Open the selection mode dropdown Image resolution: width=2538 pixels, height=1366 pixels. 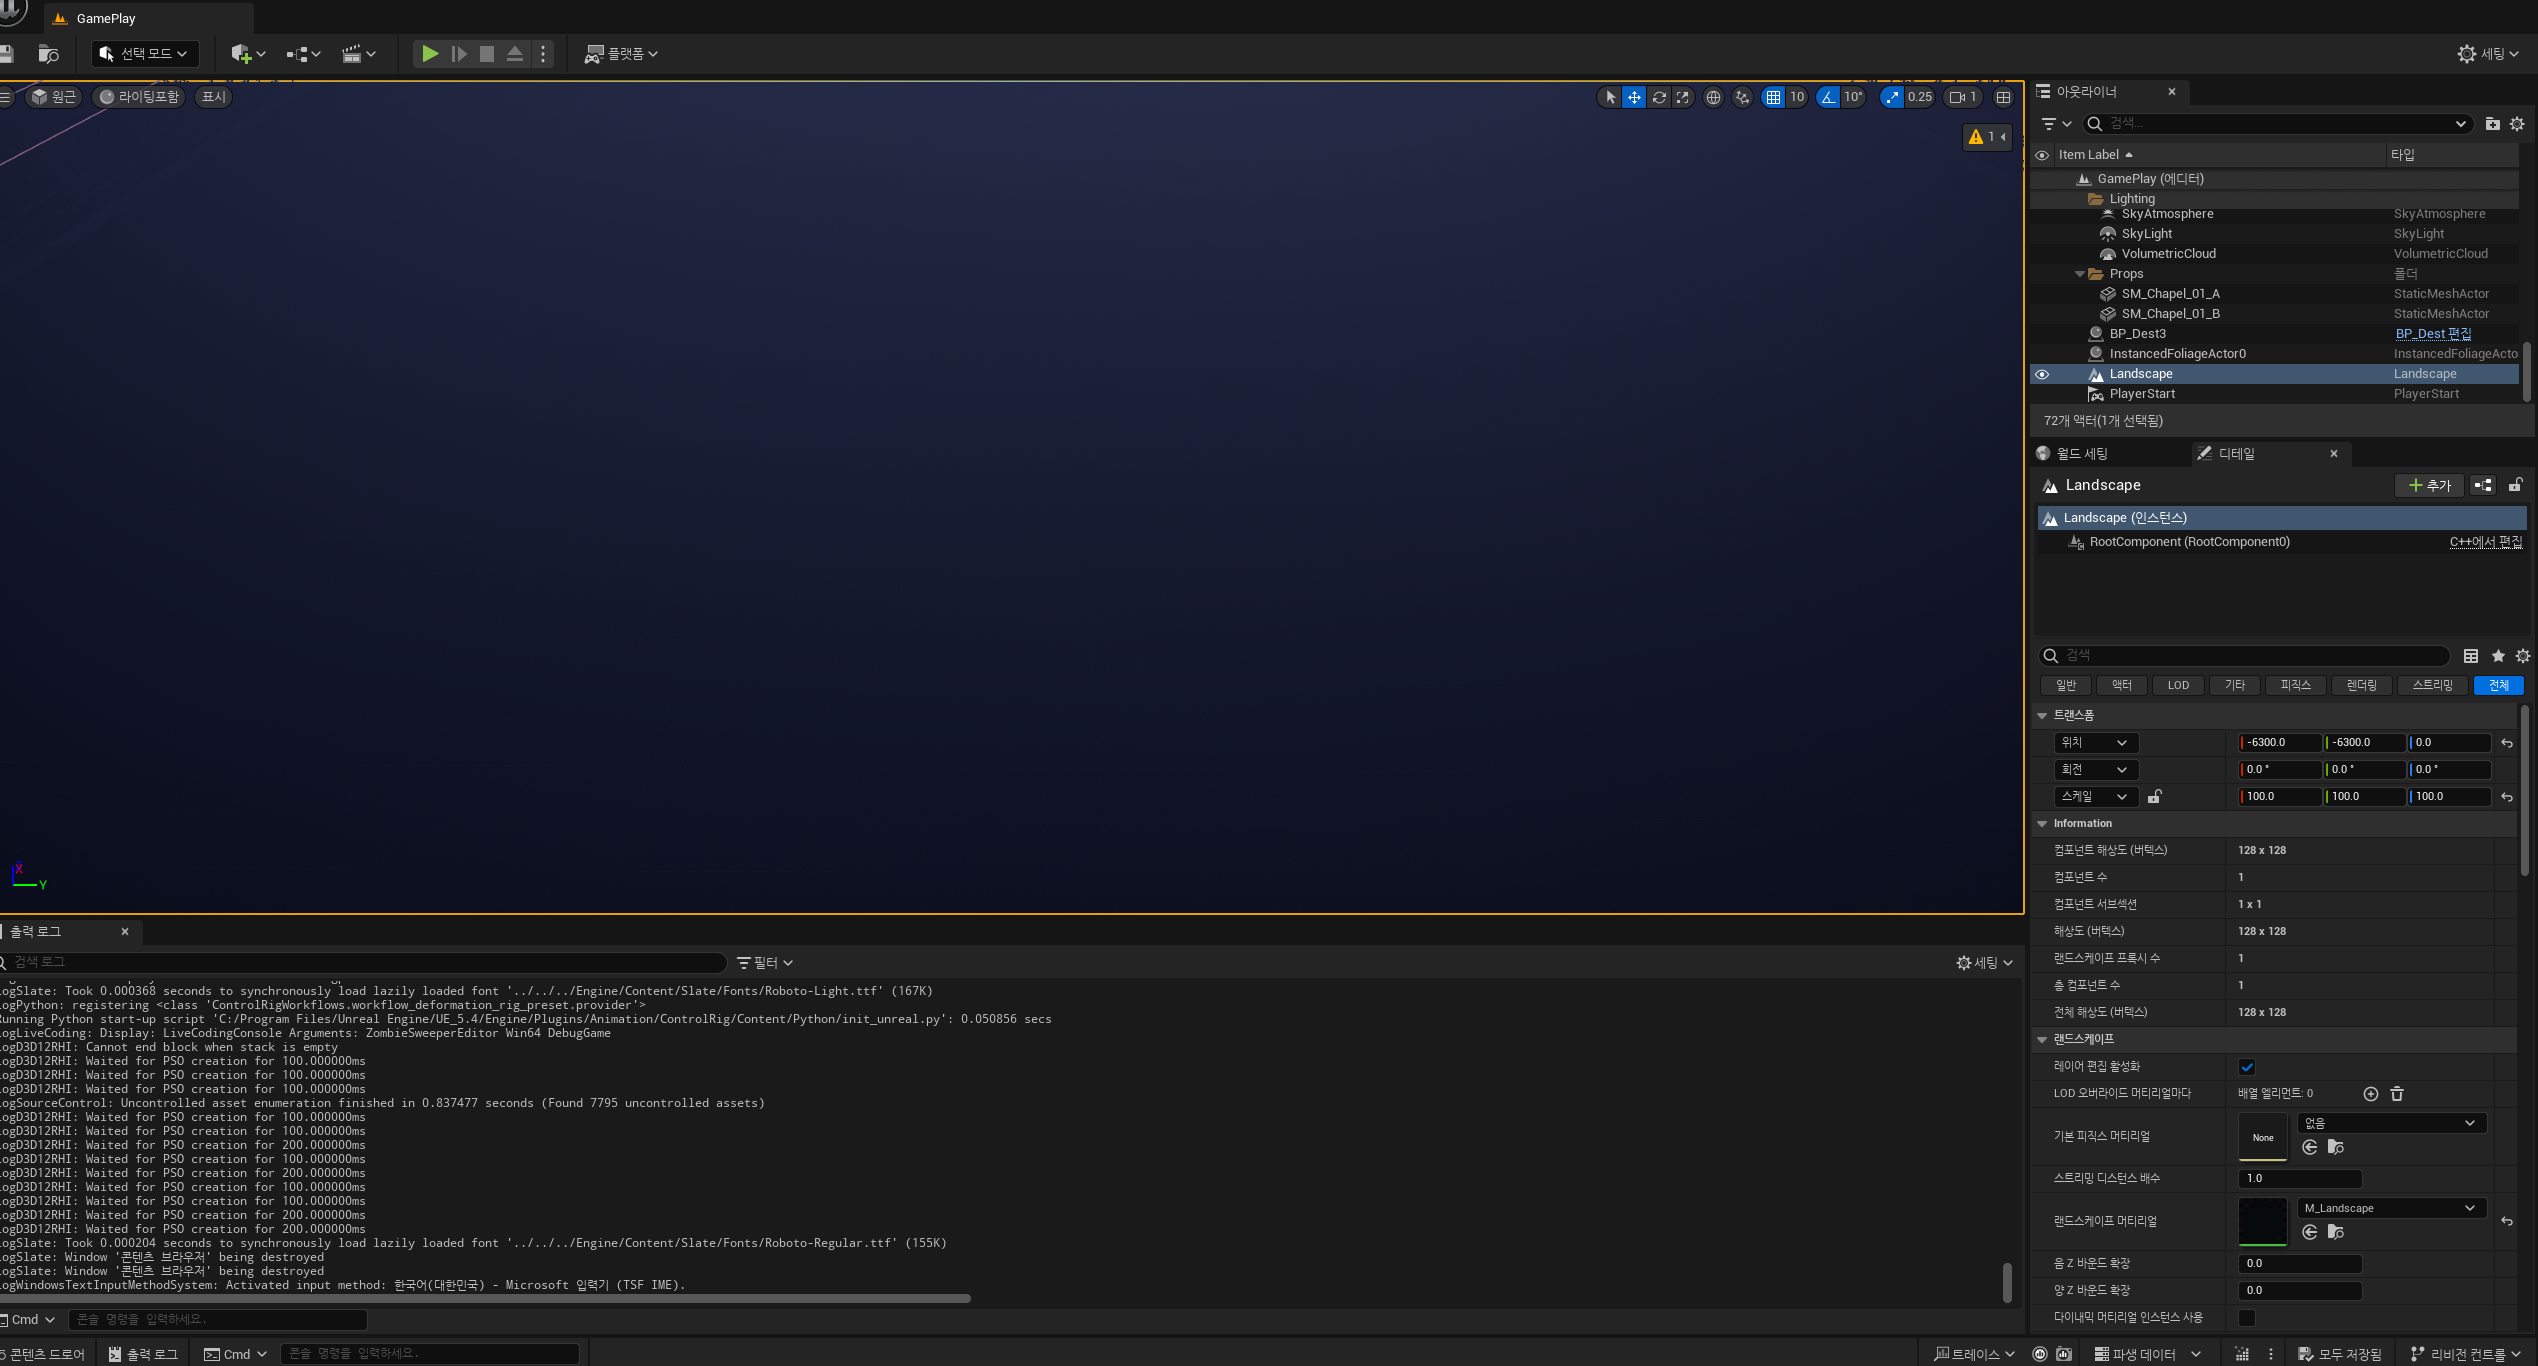tap(144, 53)
